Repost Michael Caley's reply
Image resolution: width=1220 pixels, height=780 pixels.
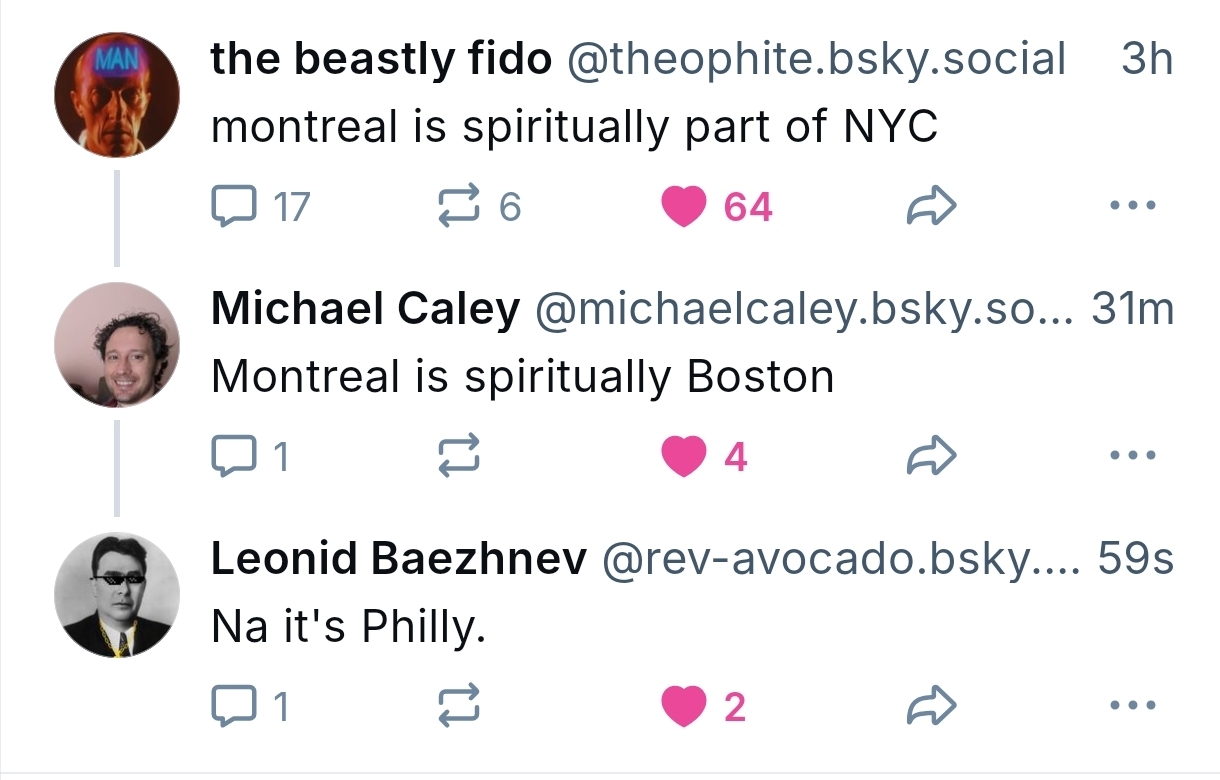click(x=460, y=457)
